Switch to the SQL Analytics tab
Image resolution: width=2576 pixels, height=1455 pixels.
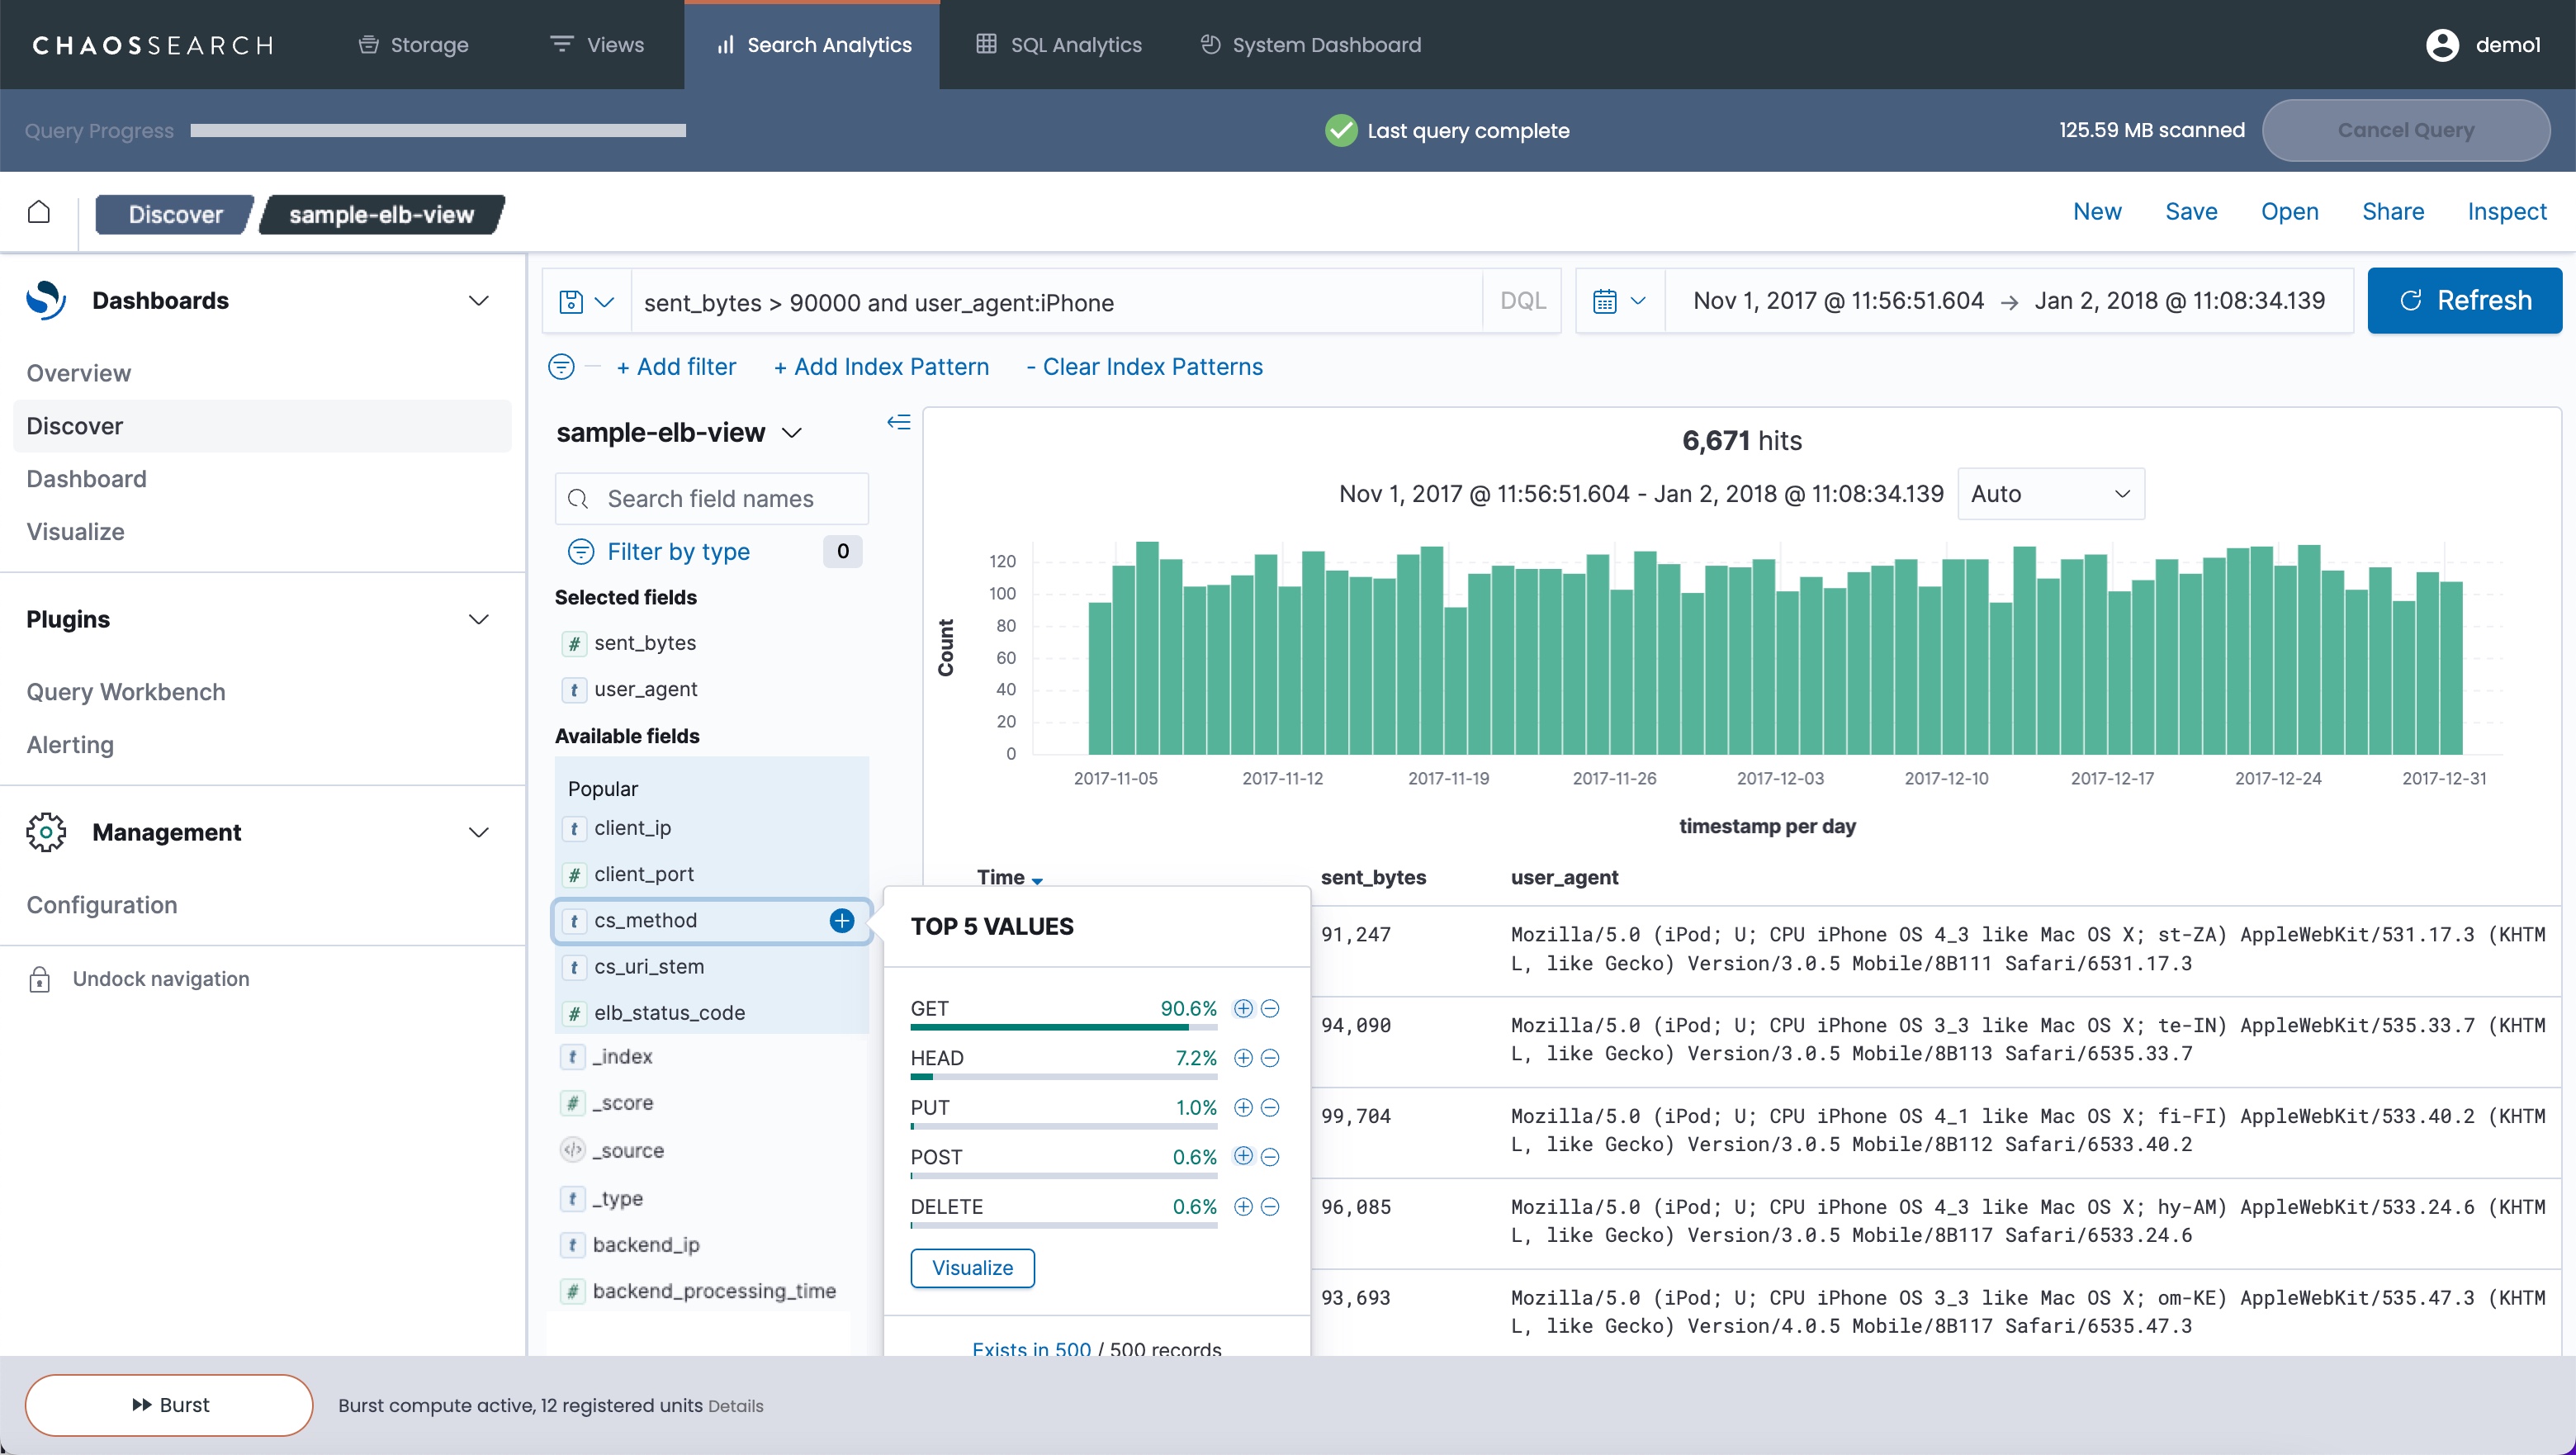point(1059,45)
